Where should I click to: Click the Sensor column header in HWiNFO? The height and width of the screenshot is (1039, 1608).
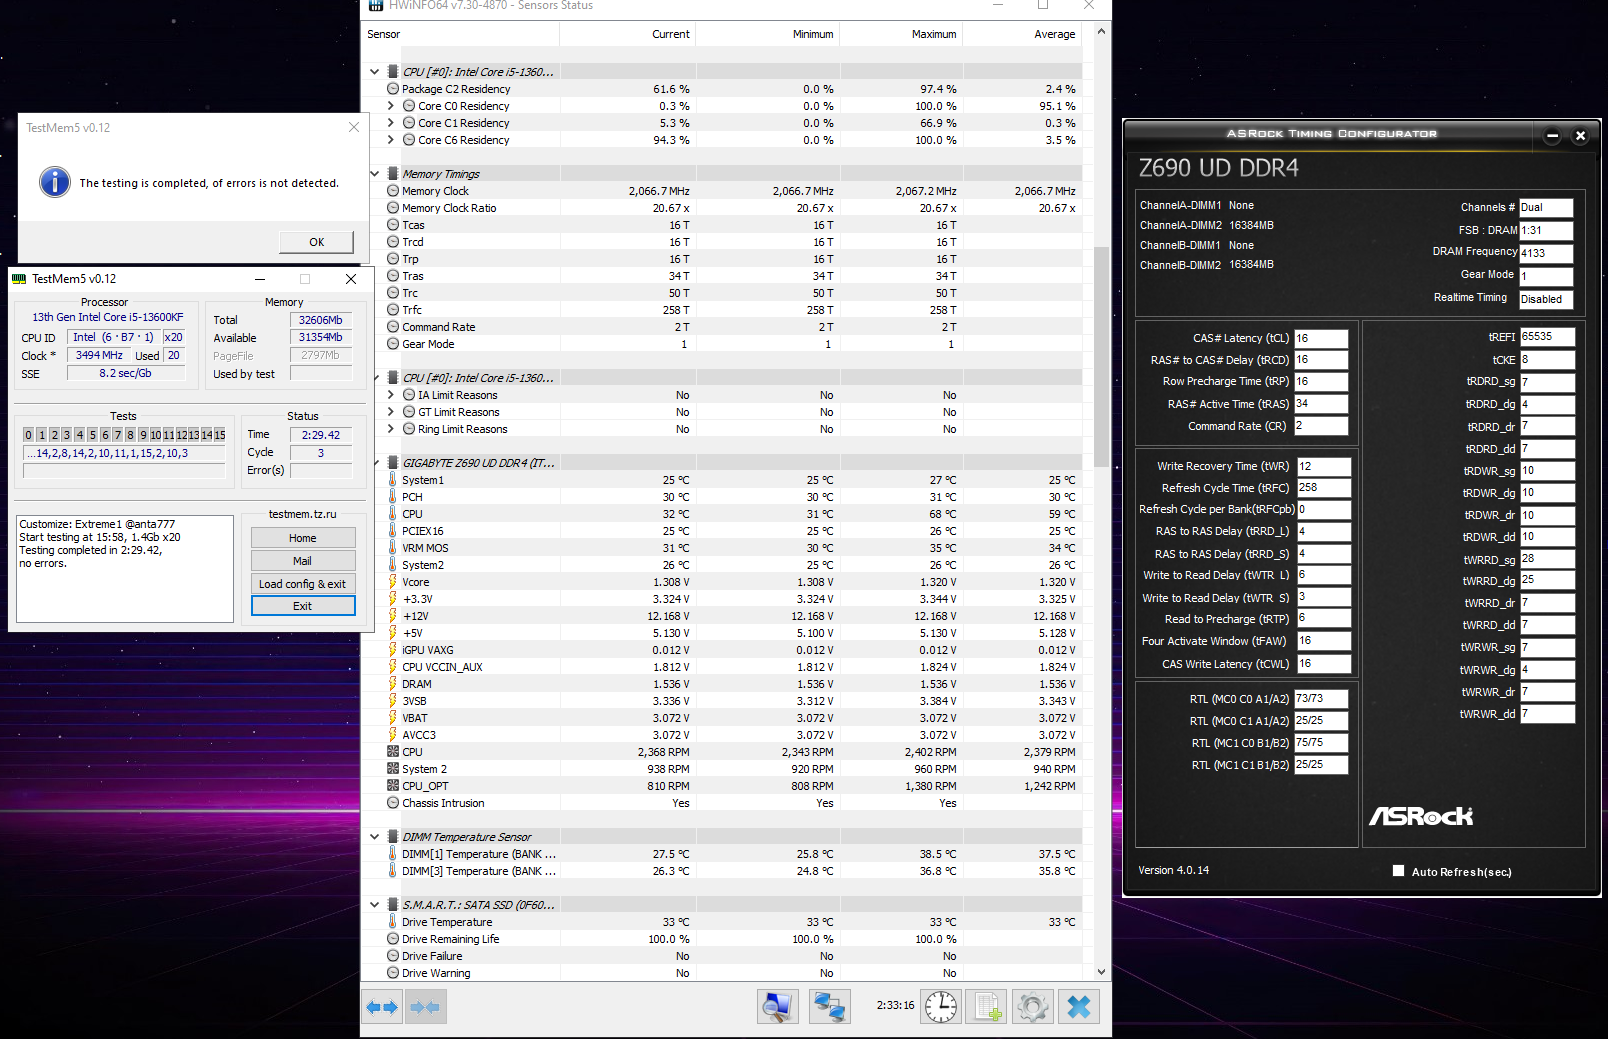[460, 34]
